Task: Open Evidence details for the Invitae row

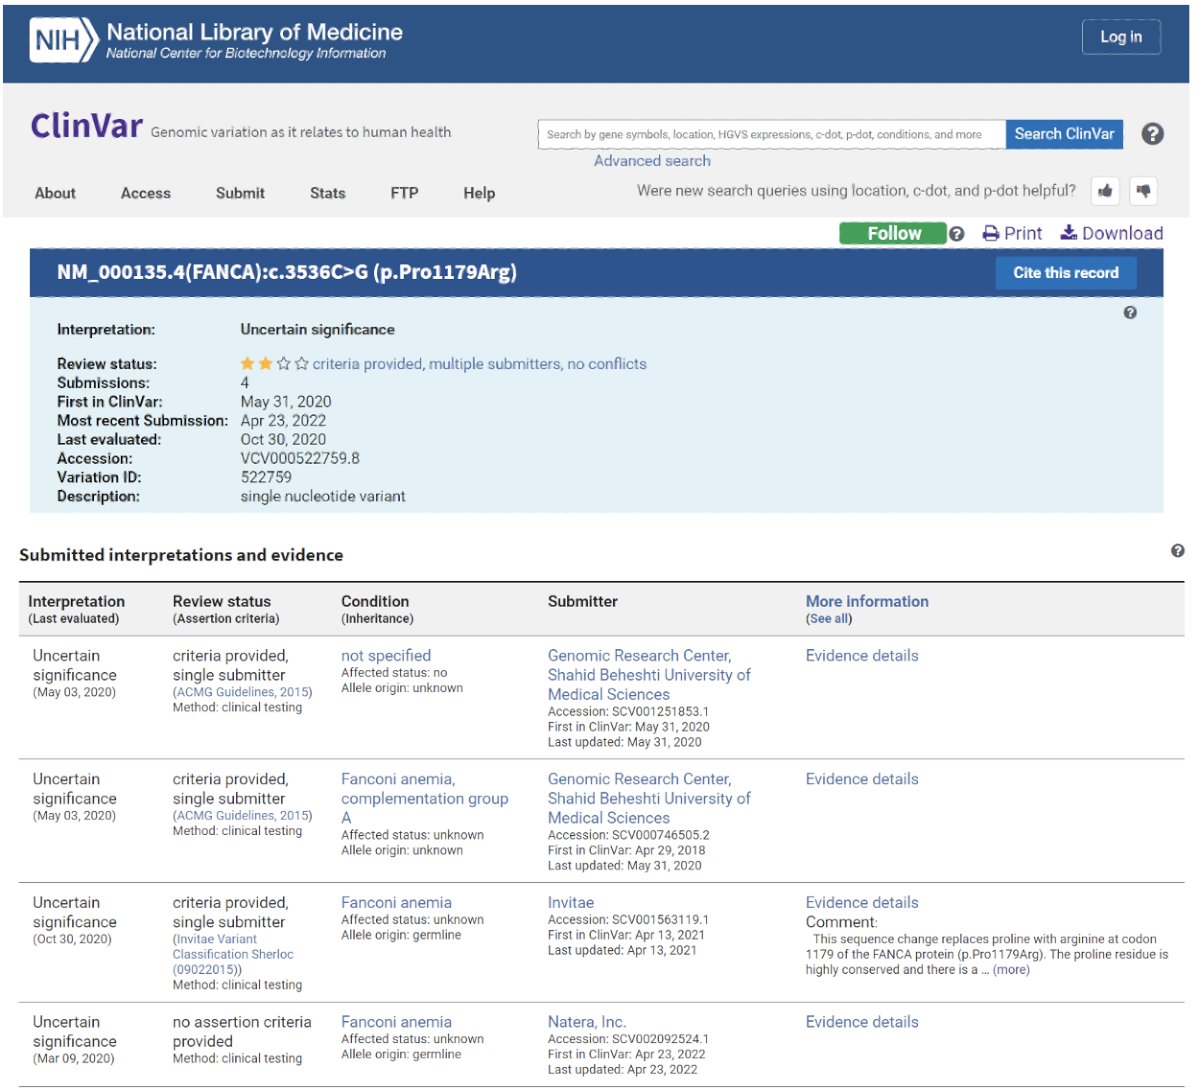Action: [862, 903]
